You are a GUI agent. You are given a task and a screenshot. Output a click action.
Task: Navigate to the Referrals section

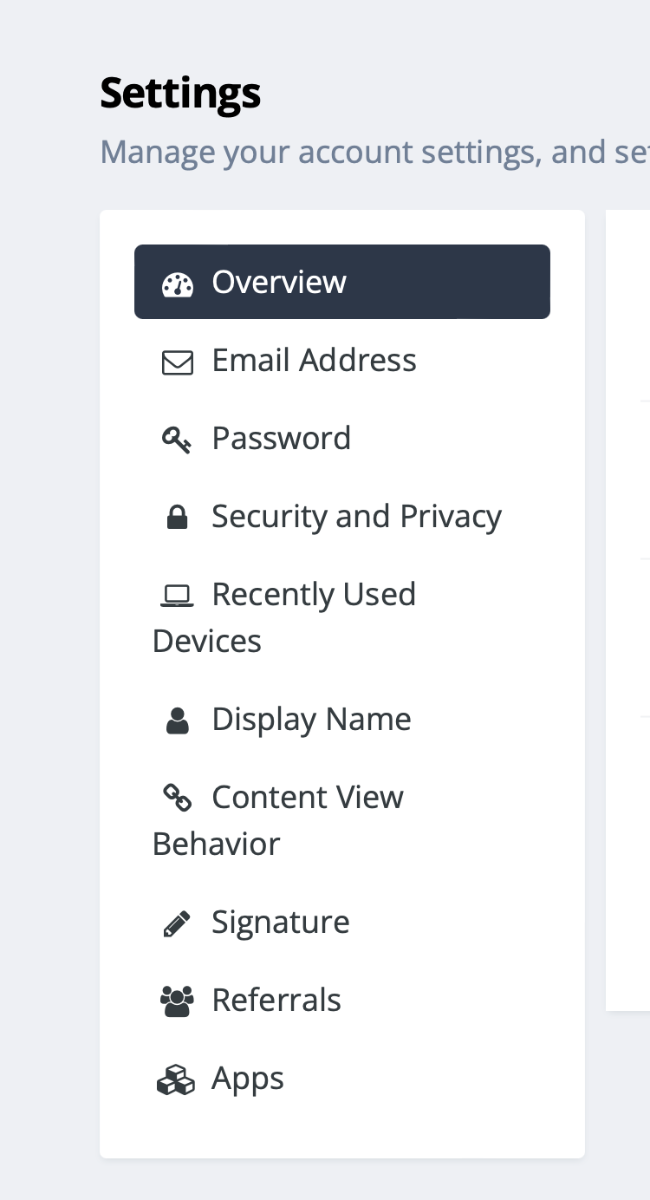click(276, 1000)
